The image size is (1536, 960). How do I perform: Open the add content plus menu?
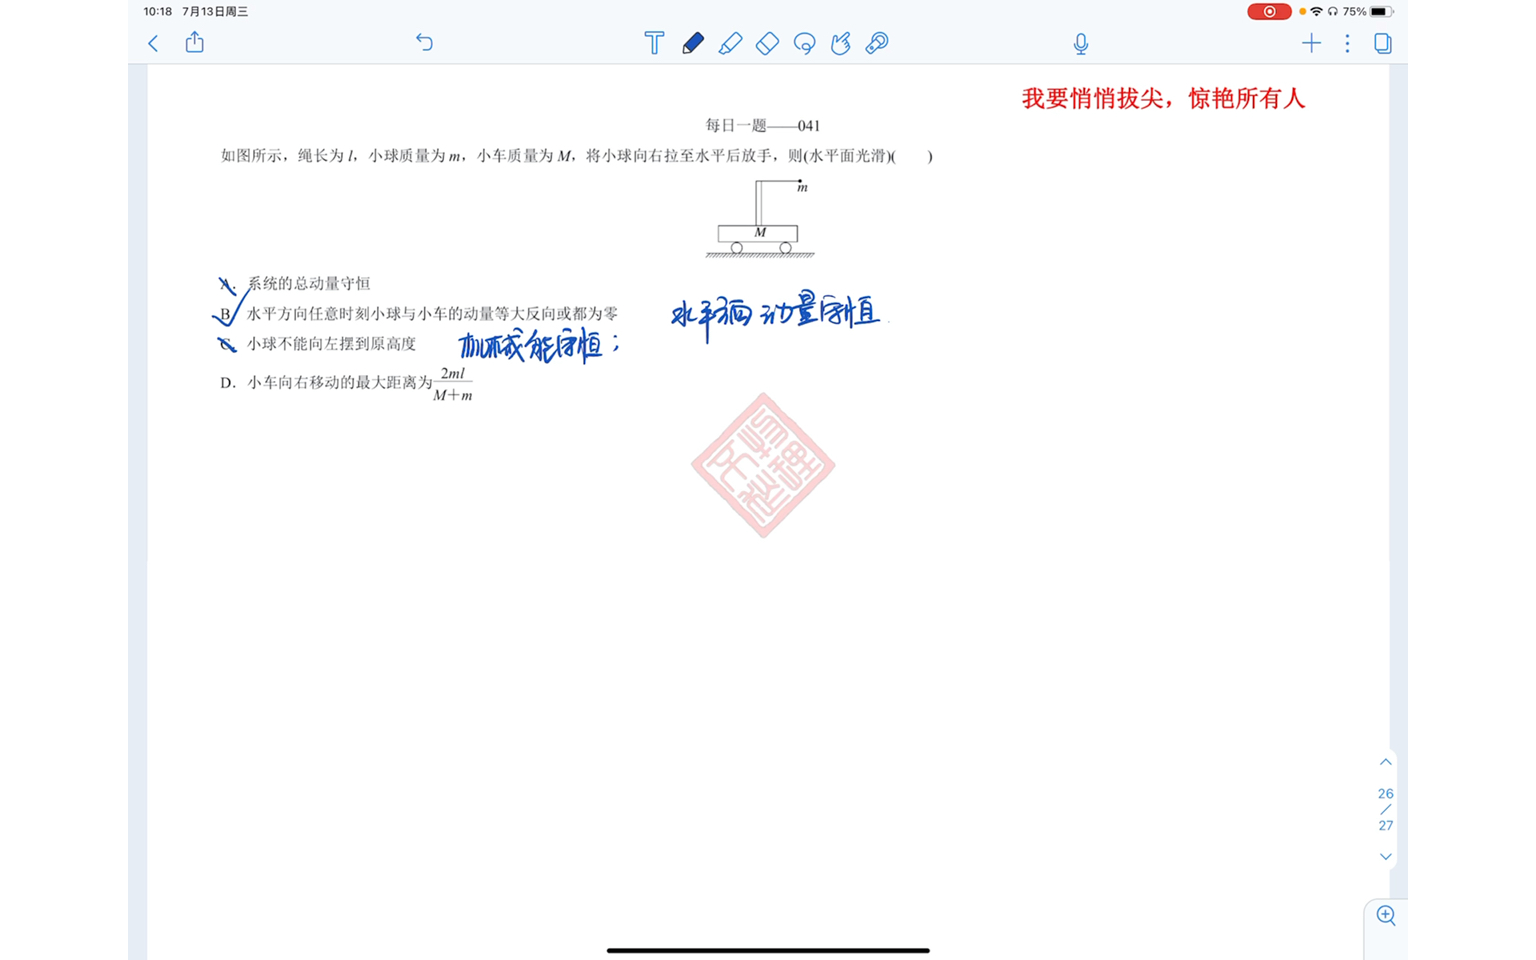point(1311,43)
